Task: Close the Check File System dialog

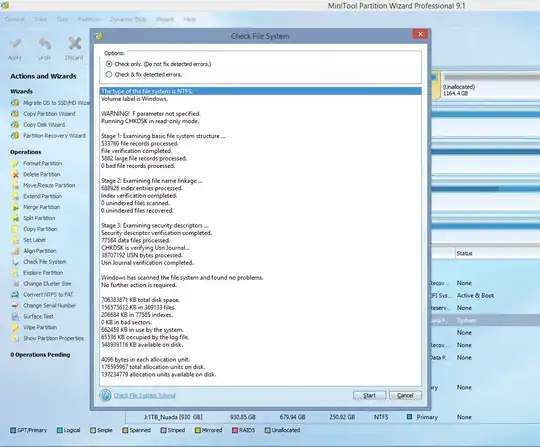Action: tap(420, 34)
